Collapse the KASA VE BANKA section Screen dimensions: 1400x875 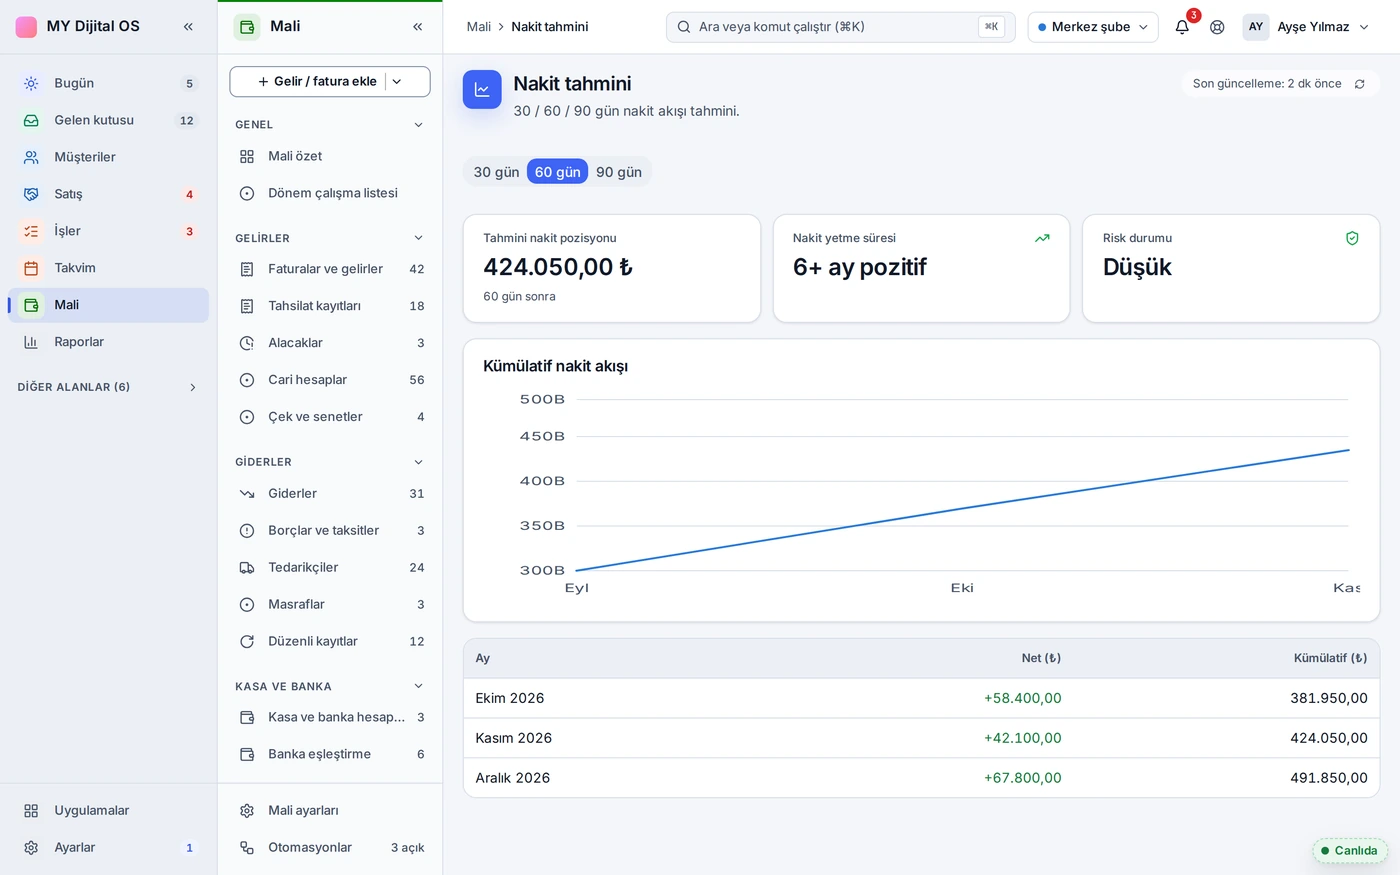click(418, 687)
